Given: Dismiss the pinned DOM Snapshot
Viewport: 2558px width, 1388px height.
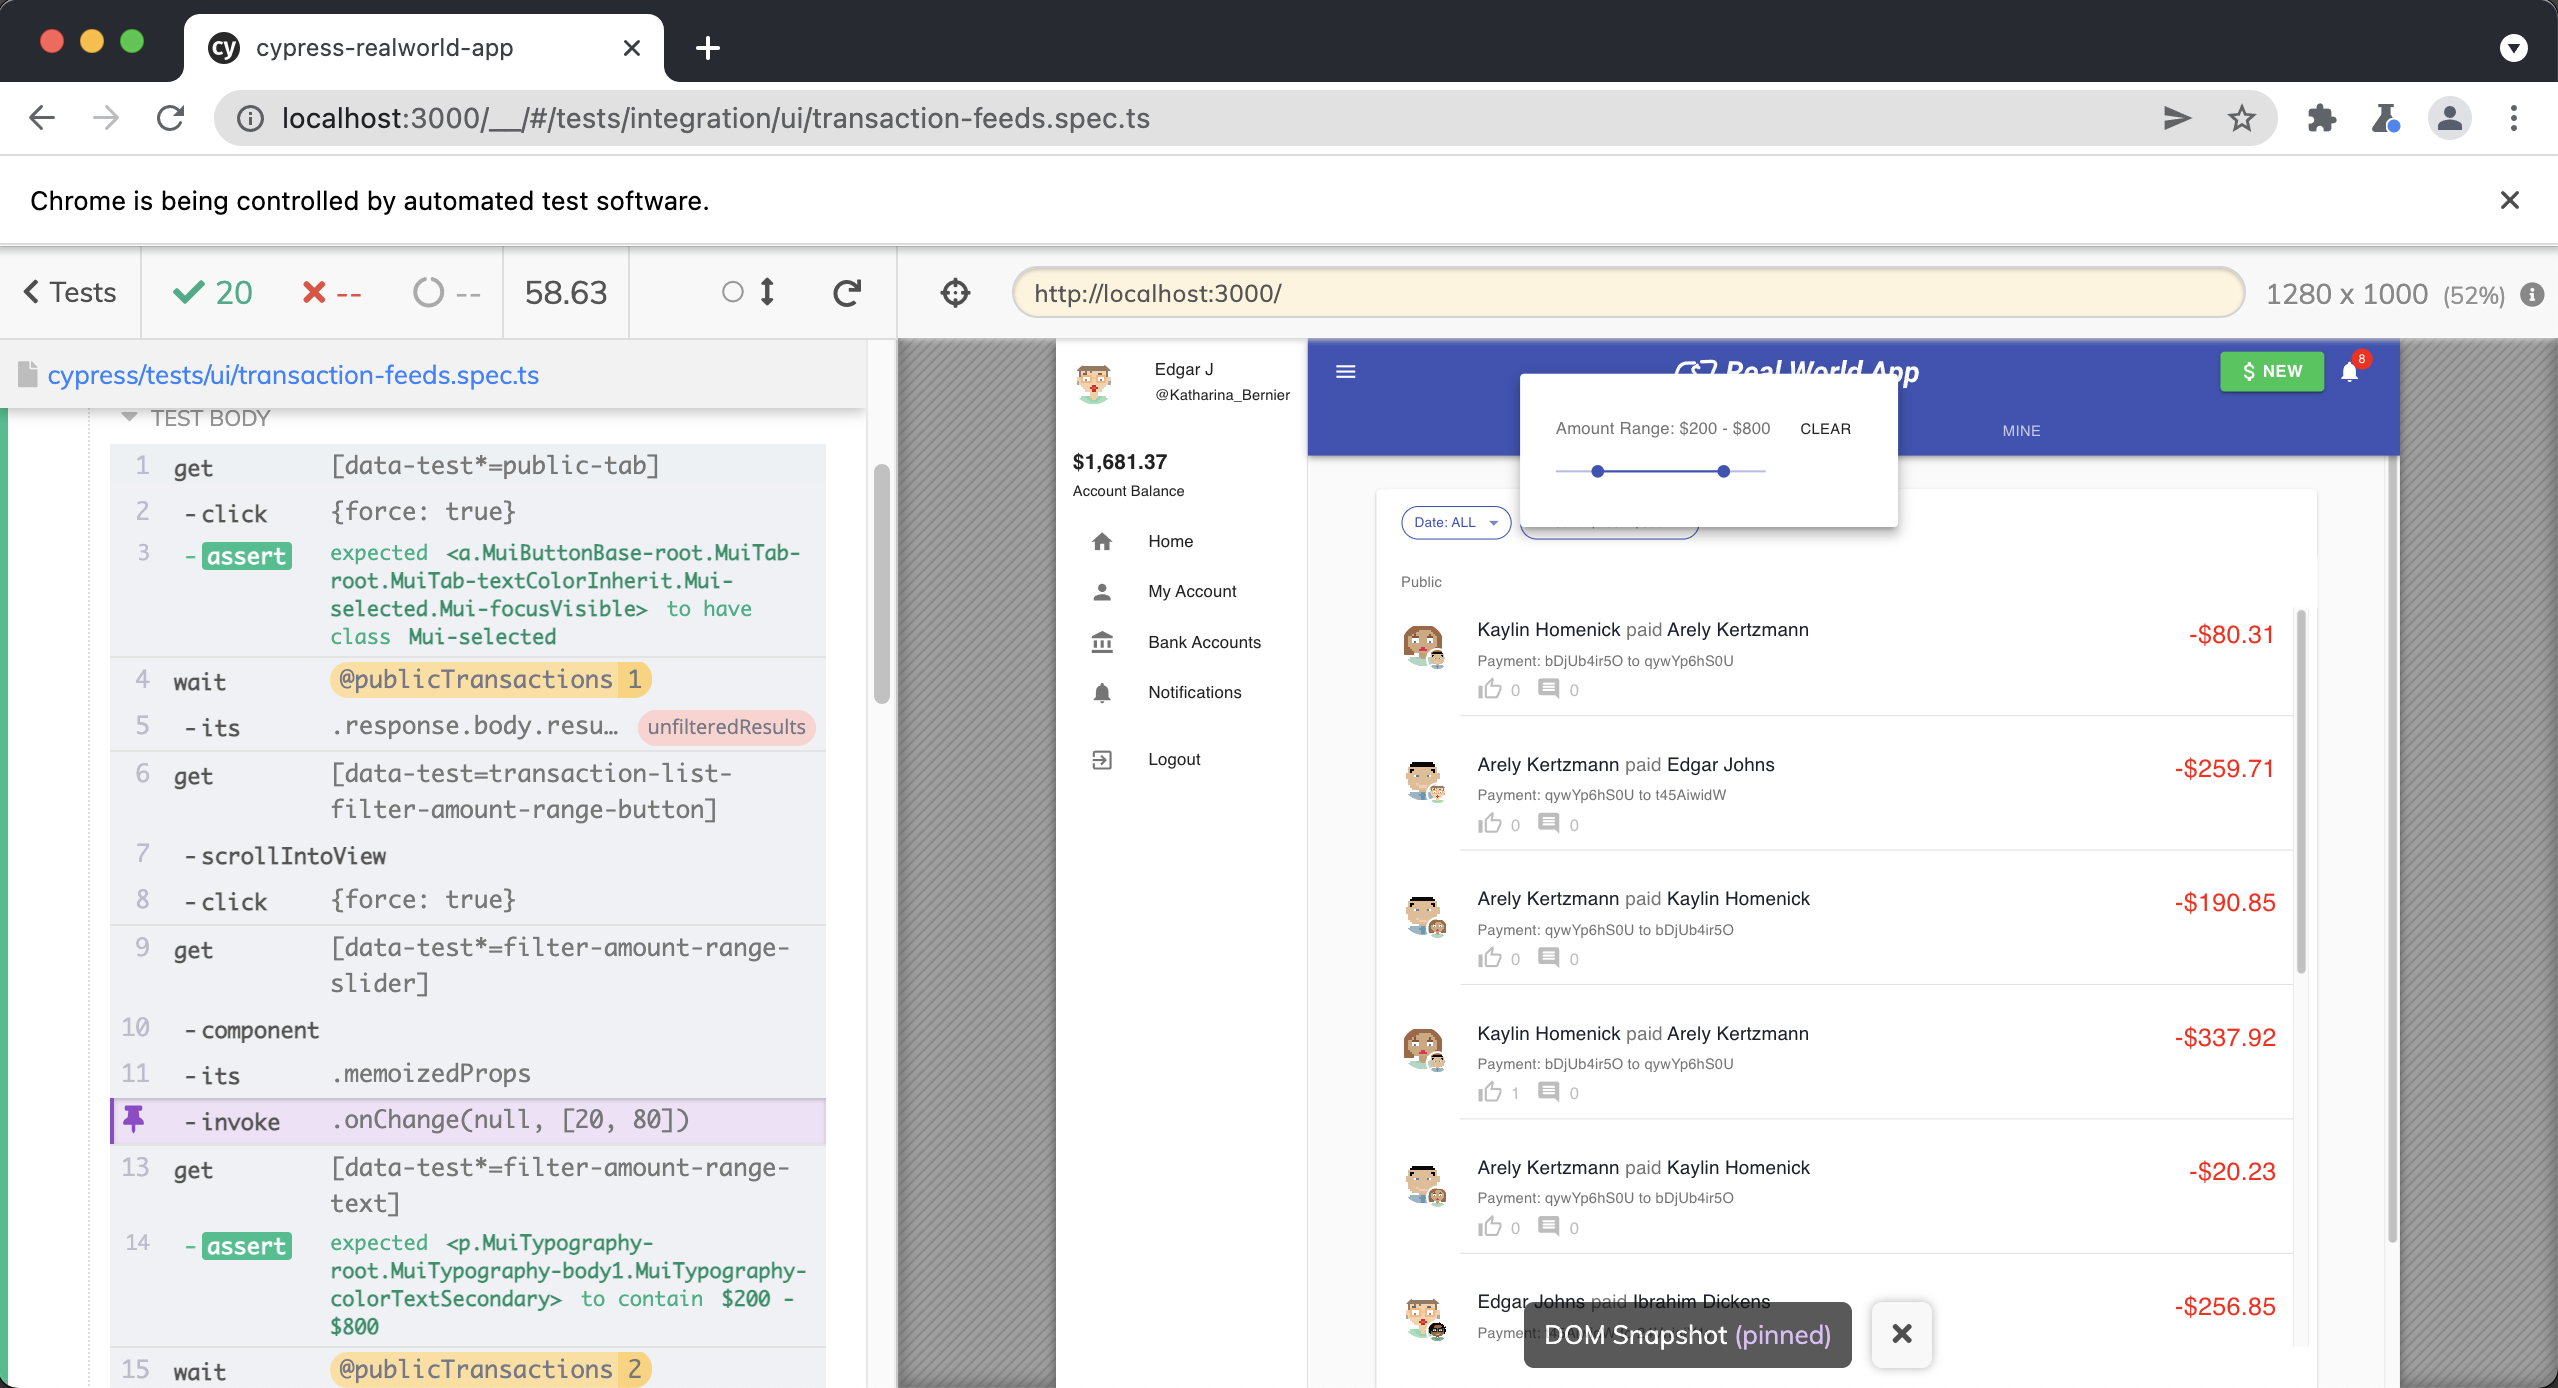Looking at the screenshot, I should pyautogui.click(x=1901, y=1333).
